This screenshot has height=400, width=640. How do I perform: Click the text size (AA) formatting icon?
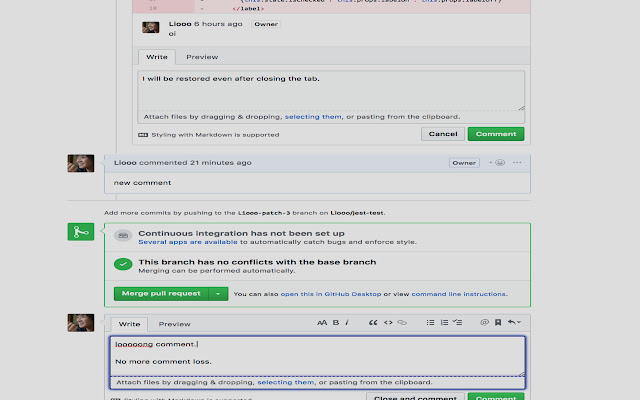point(322,322)
